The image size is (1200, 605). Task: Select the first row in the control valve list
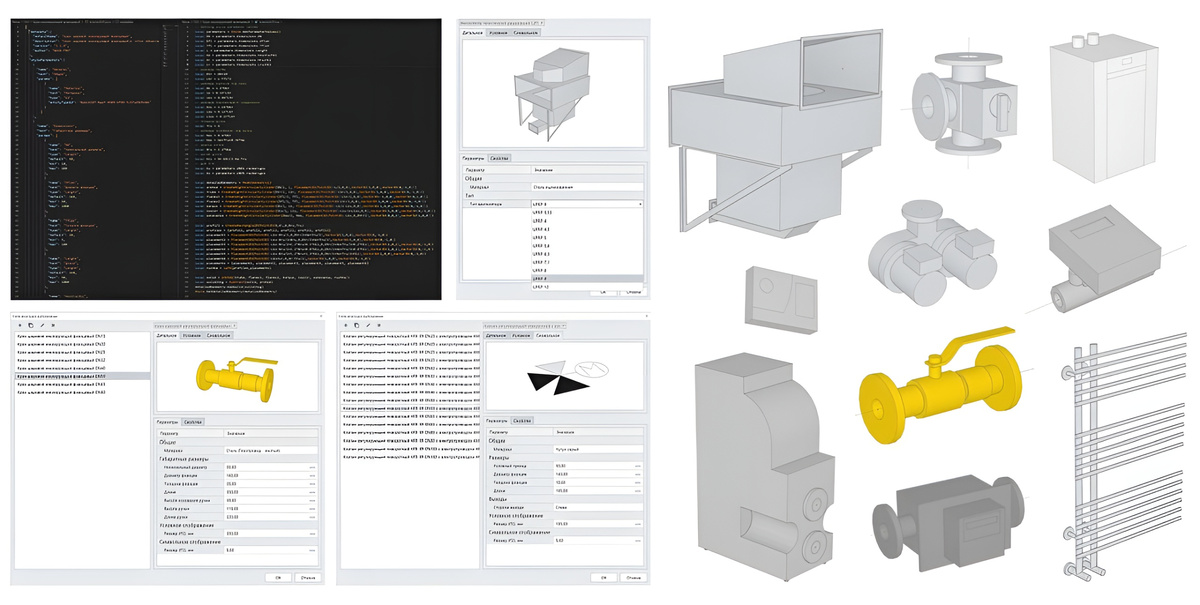click(x=409, y=336)
